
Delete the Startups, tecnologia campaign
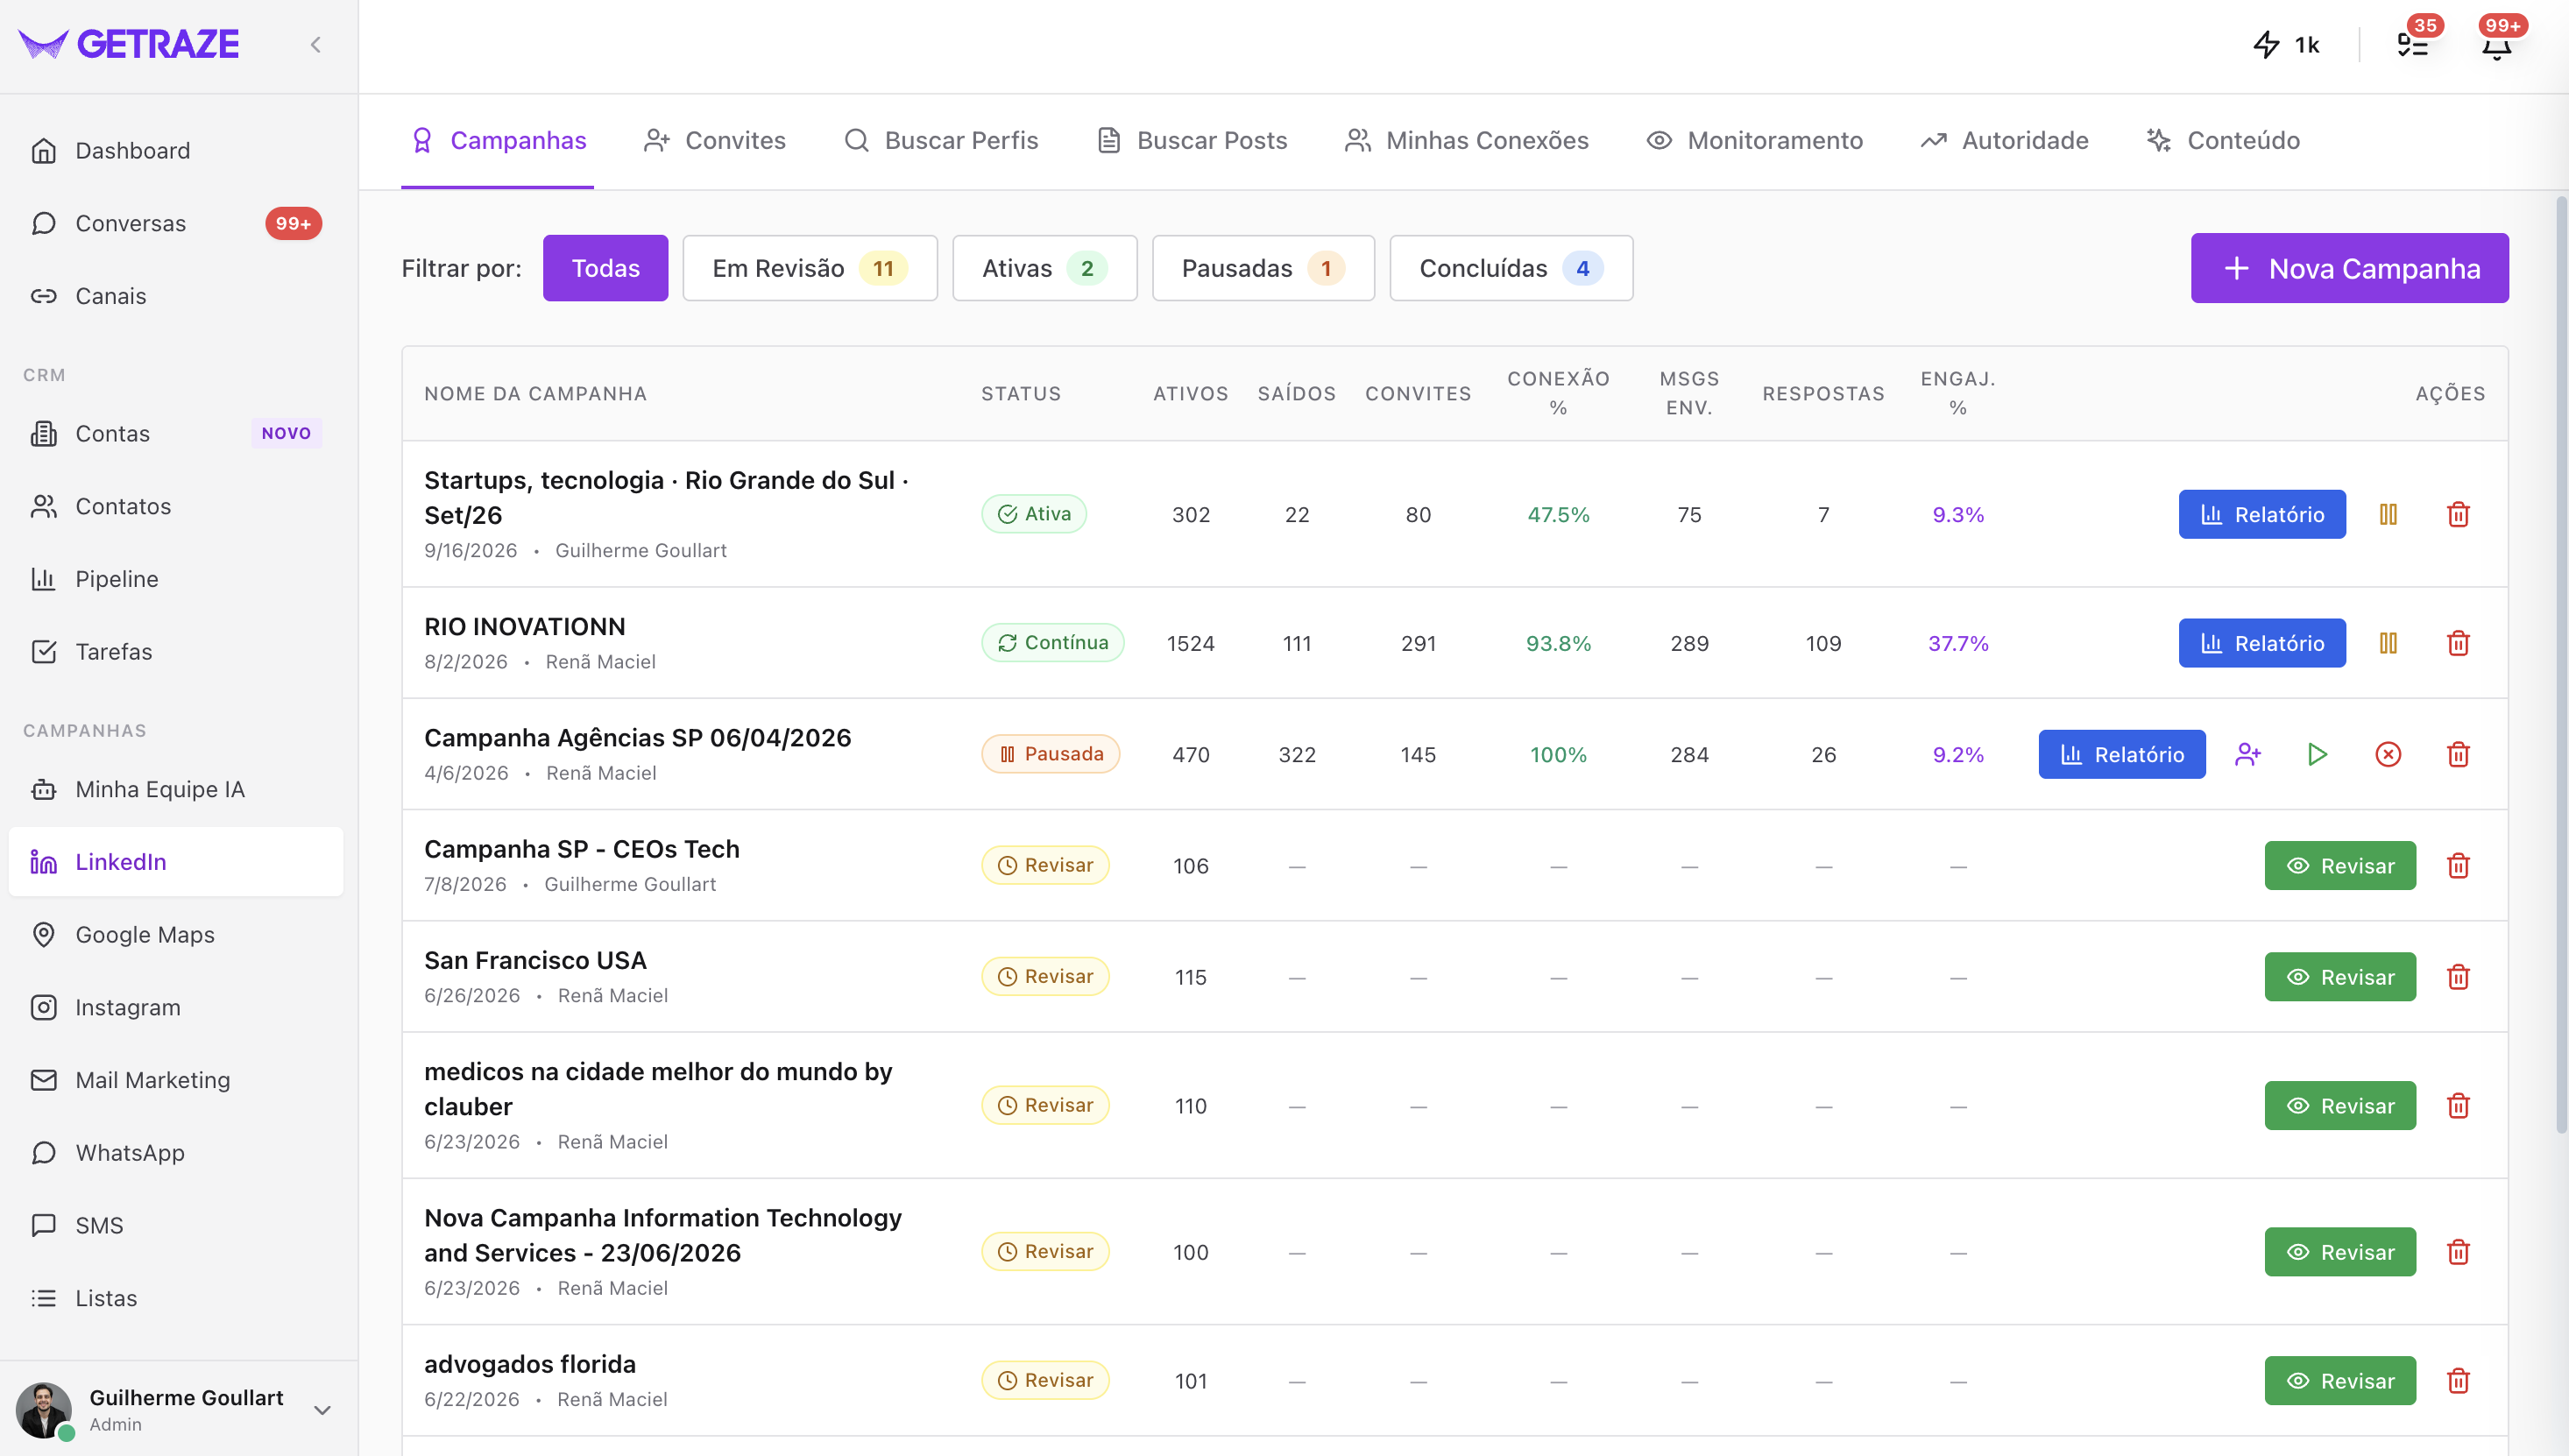[2458, 514]
